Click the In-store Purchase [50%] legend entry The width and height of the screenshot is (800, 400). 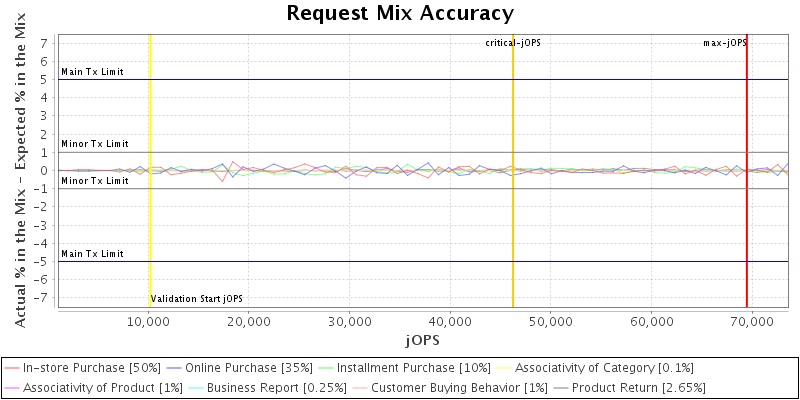click(91, 368)
